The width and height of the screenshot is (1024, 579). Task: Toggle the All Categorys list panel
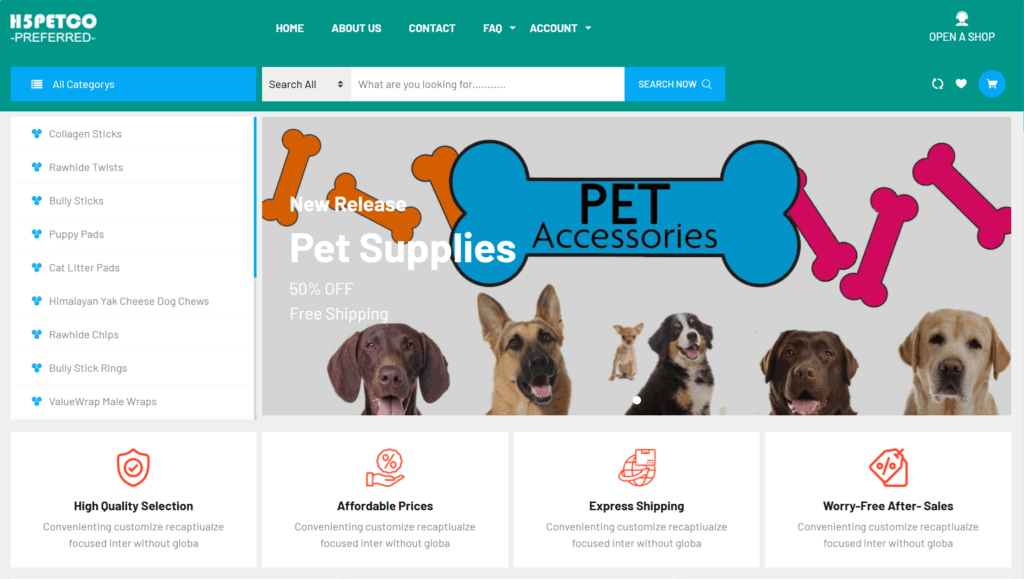coord(133,84)
